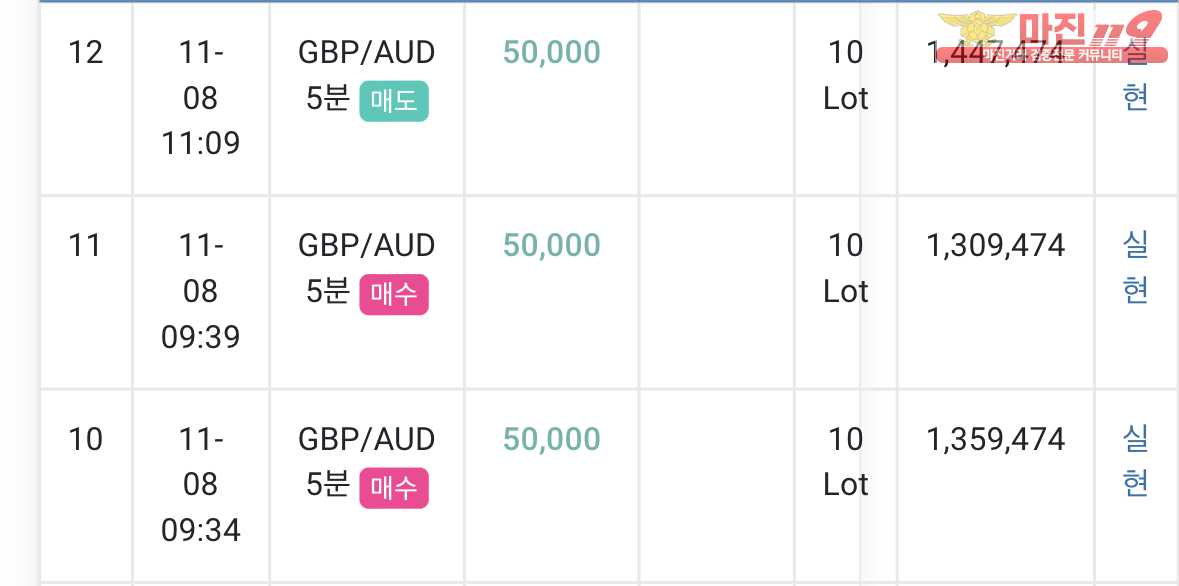Screen dimensions: 1179x586
Task: Click the 1,359,474 balance value
Action: [x=996, y=439]
